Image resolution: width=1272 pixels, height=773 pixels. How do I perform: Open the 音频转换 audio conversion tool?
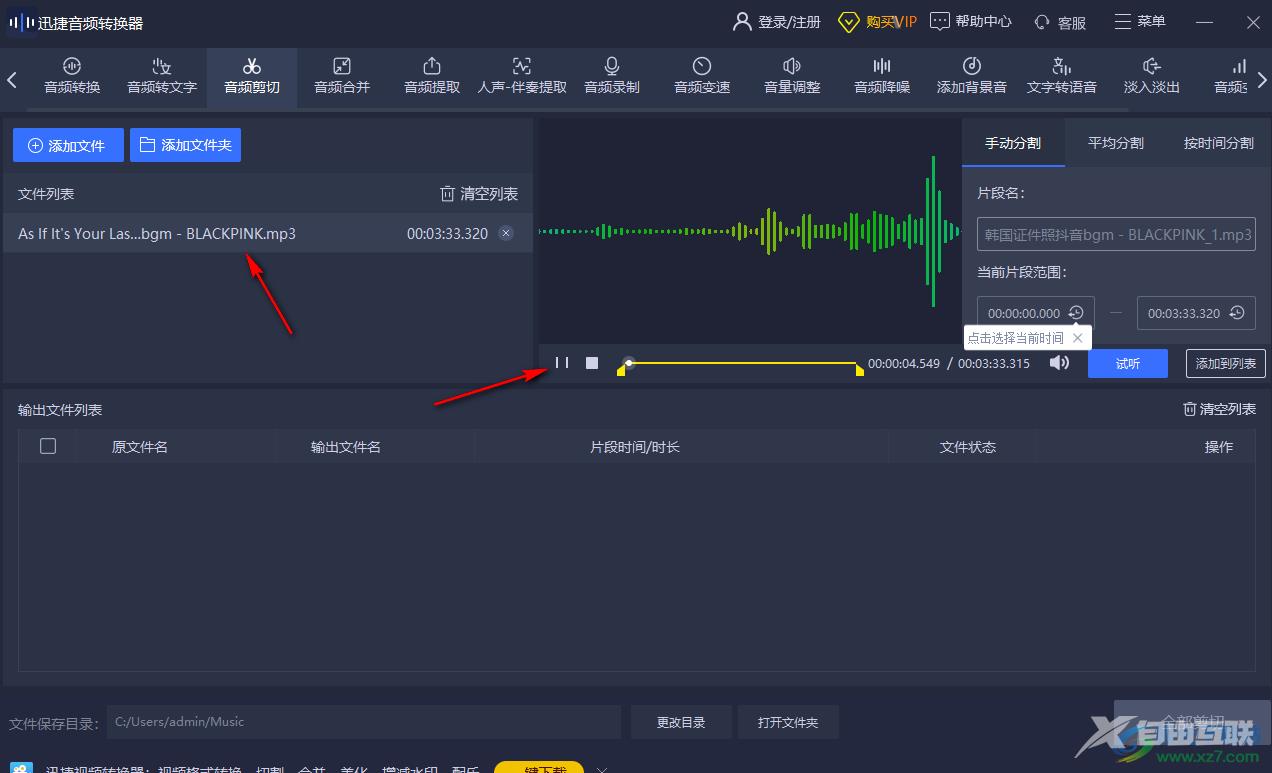point(72,77)
